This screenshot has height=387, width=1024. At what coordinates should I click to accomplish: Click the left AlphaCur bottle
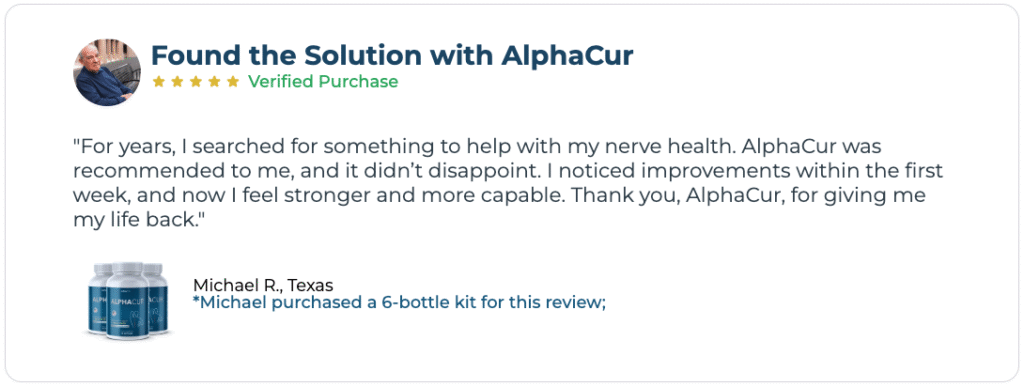pos(98,298)
